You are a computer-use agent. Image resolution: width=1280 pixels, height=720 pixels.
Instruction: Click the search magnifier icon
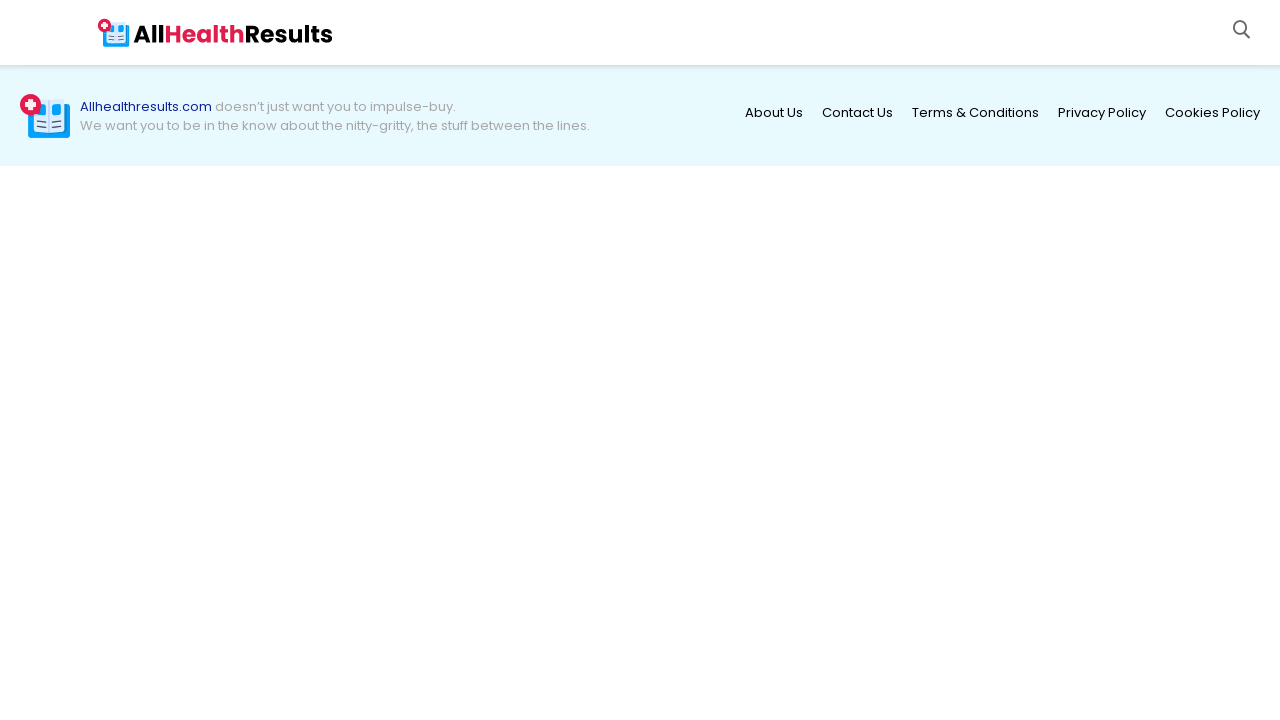[1241, 30]
